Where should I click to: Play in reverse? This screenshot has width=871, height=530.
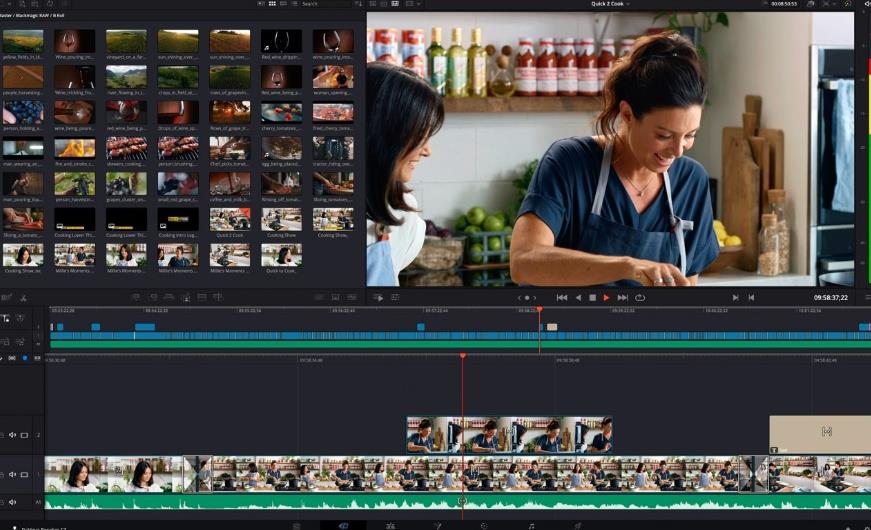[578, 298]
